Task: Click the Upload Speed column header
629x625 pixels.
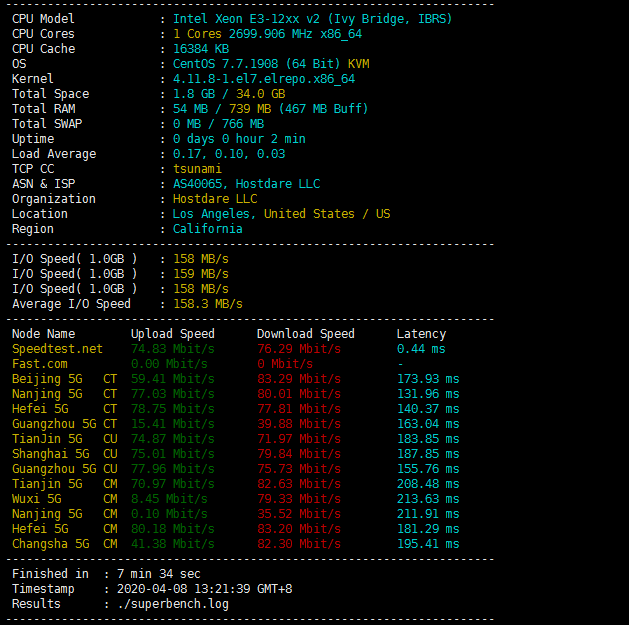Action: [172, 334]
